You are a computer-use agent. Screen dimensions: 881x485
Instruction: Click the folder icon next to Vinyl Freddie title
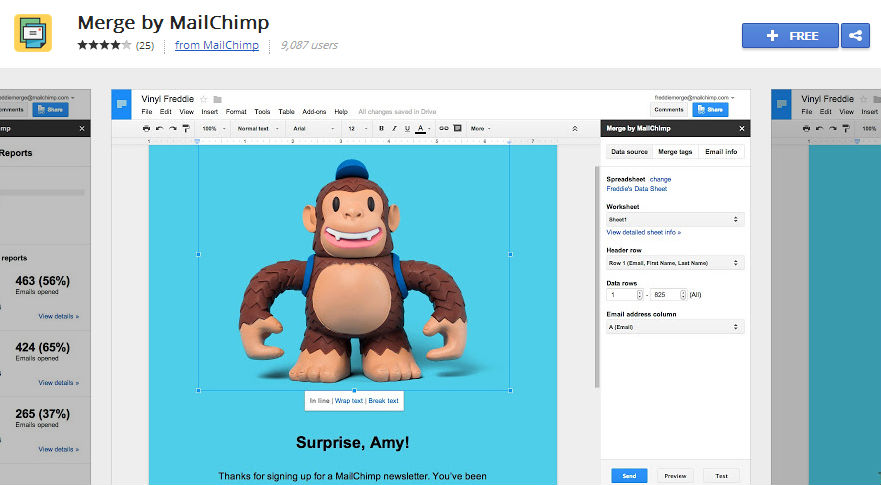[x=217, y=99]
